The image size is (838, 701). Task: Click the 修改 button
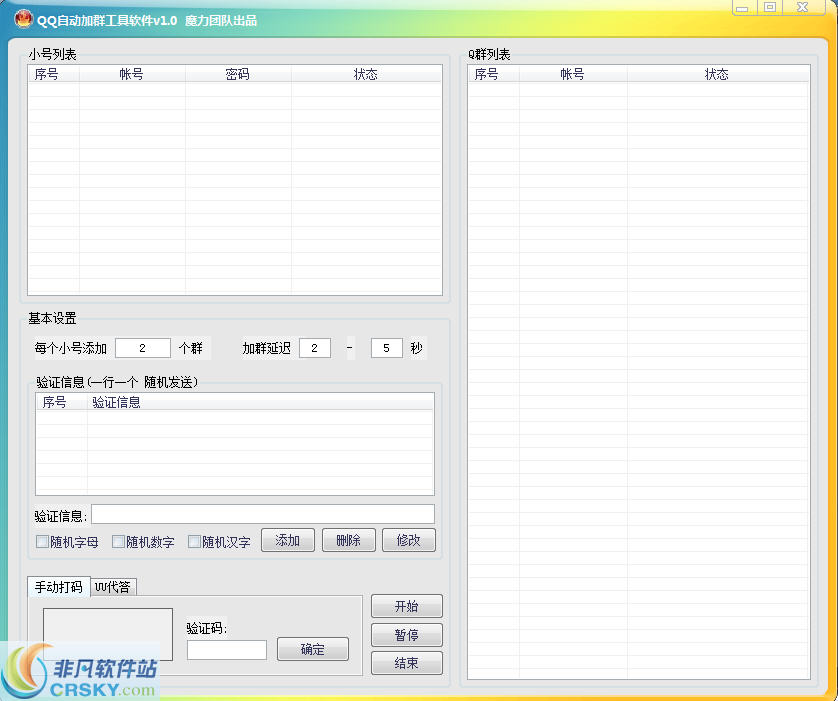point(407,539)
